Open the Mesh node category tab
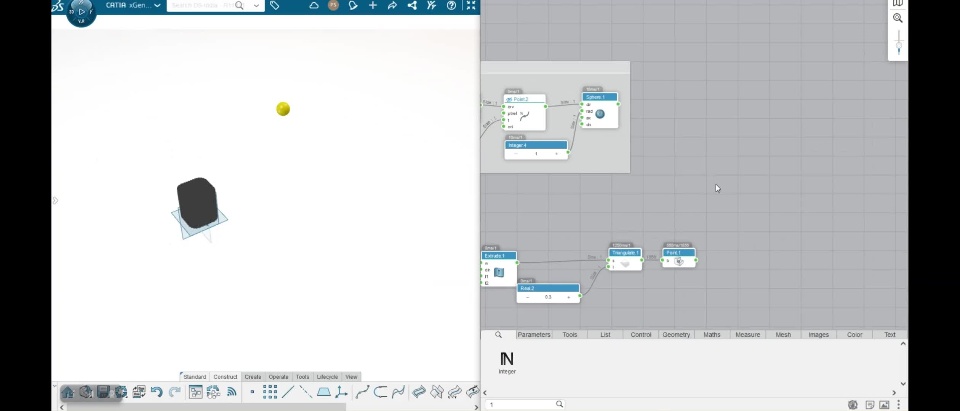The height and width of the screenshot is (411, 960). (783, 334)
